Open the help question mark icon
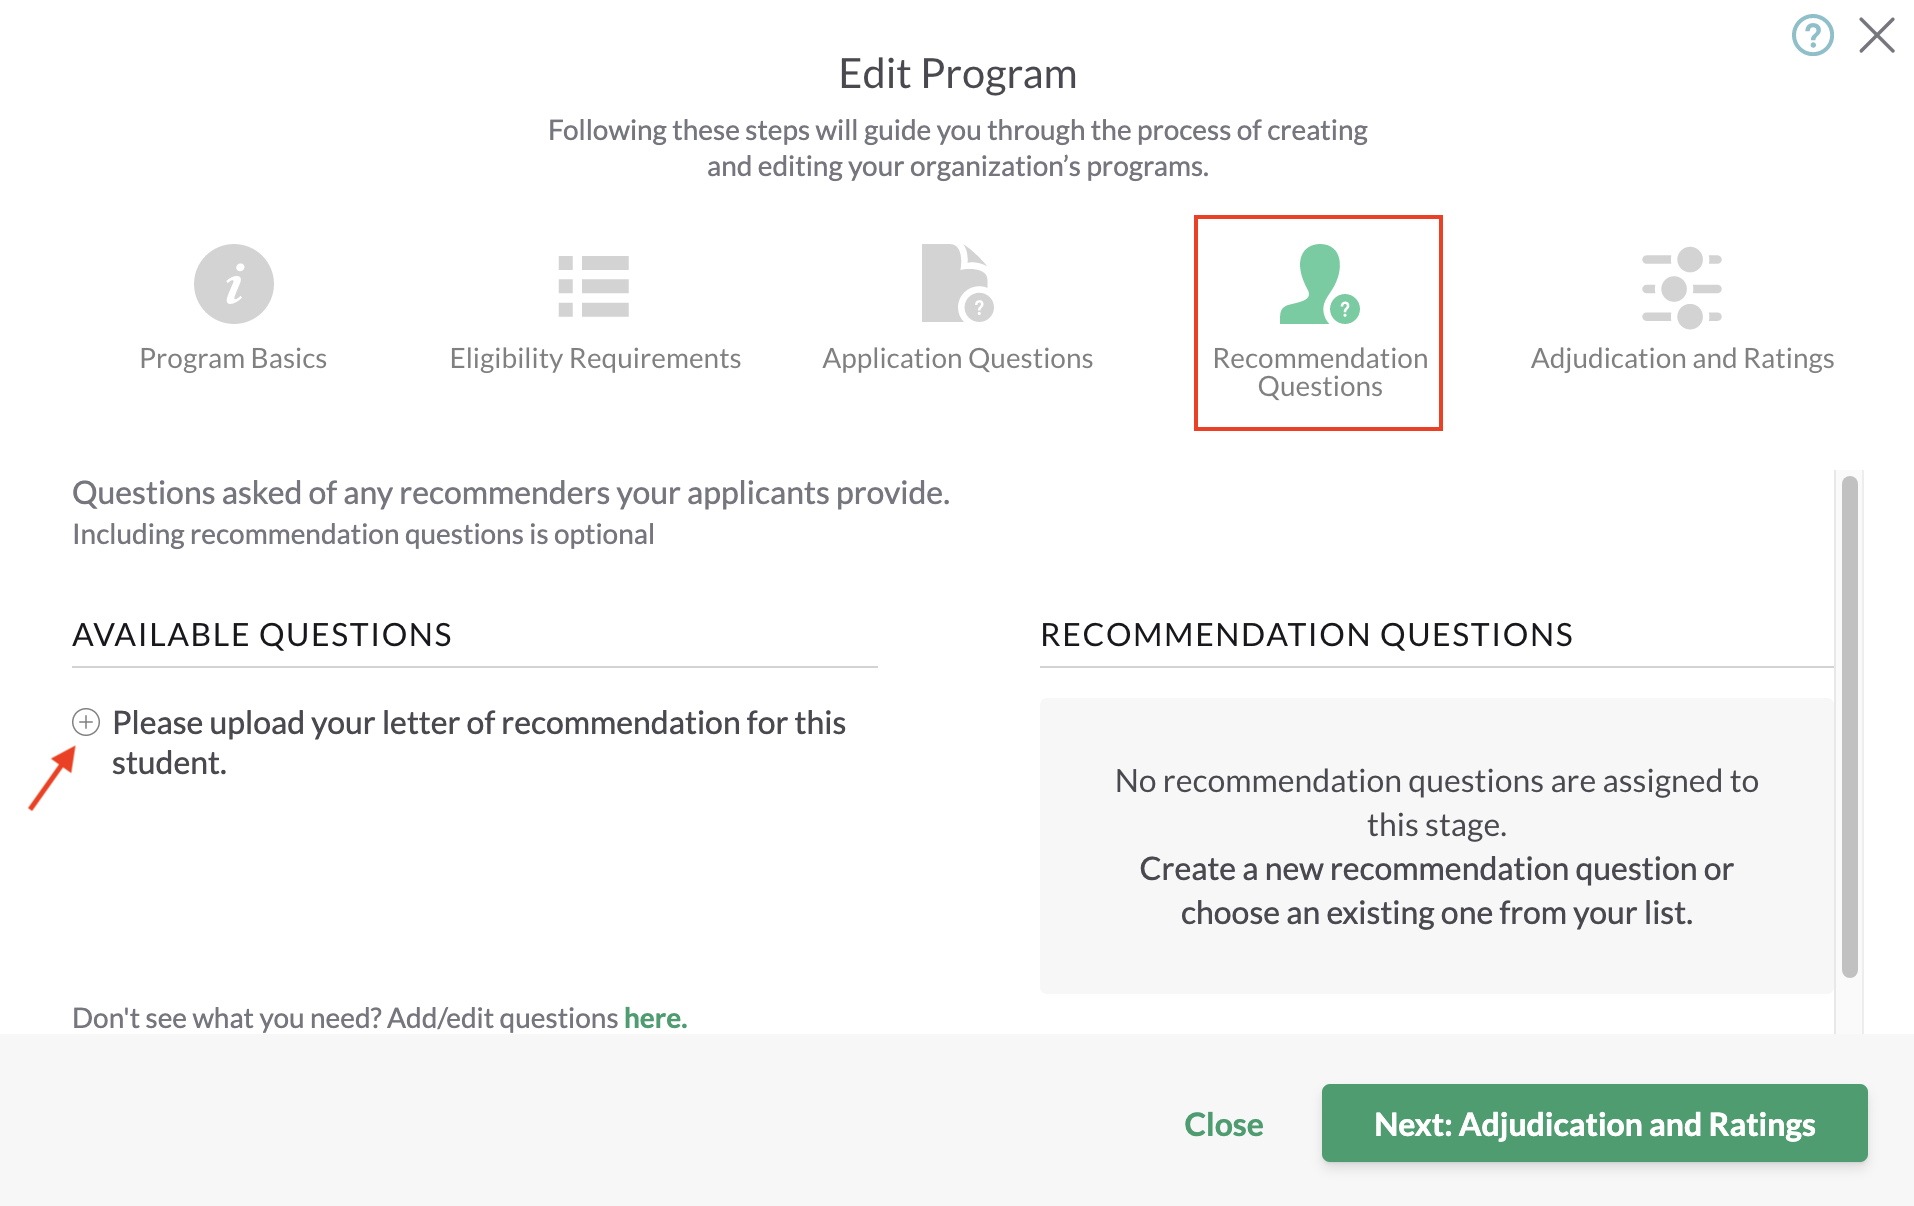 click(1812, 36)
